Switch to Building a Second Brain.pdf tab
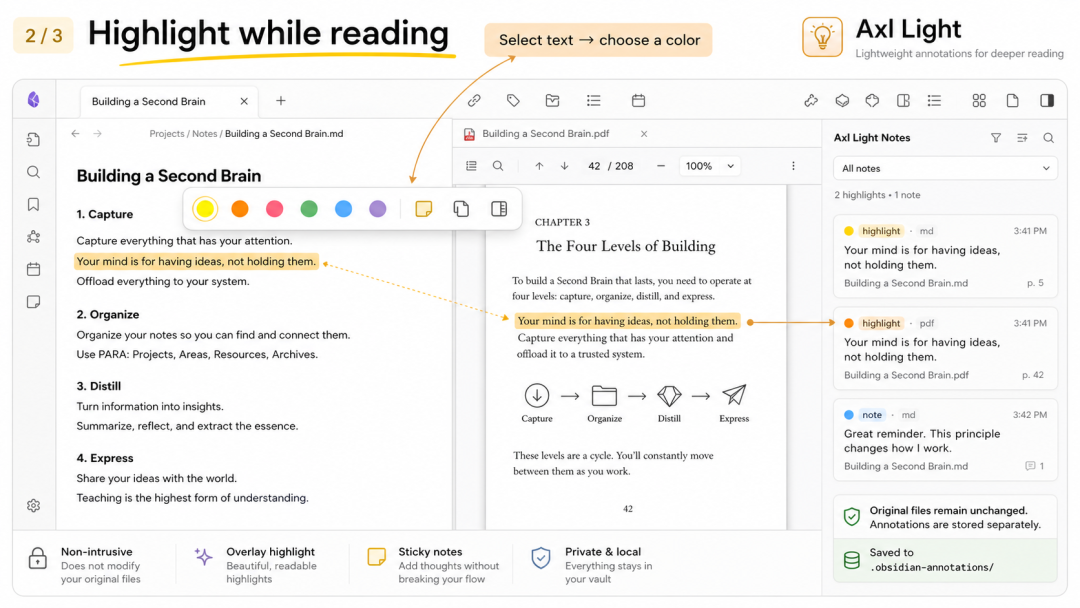The height and width of the screenshot is (608, 1080). click(x=546, y=134)
